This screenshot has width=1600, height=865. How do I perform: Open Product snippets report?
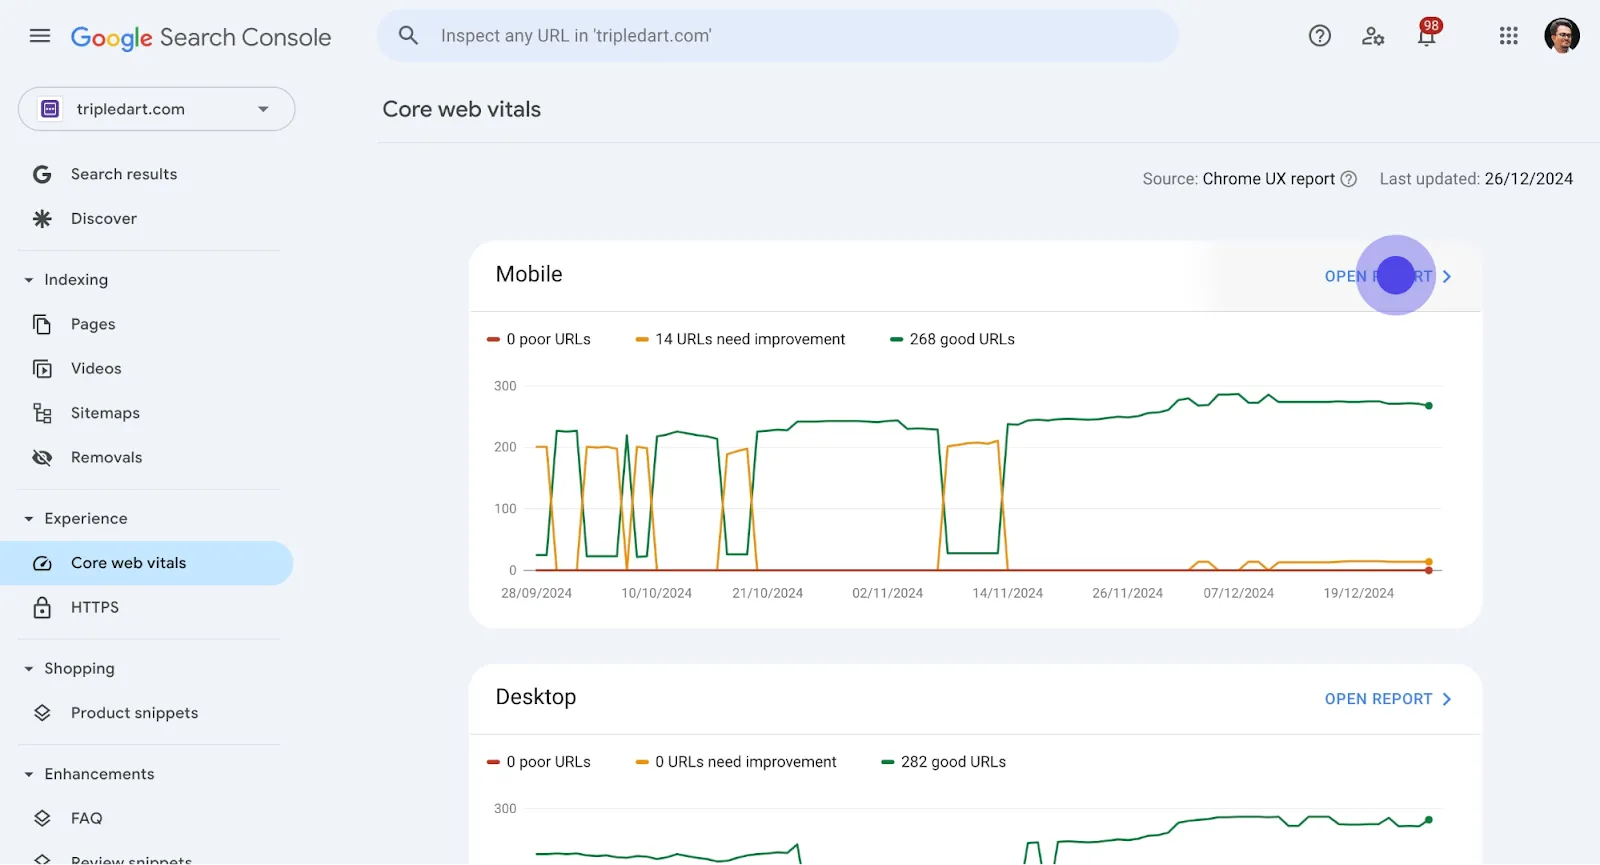[x=135, y=713]
